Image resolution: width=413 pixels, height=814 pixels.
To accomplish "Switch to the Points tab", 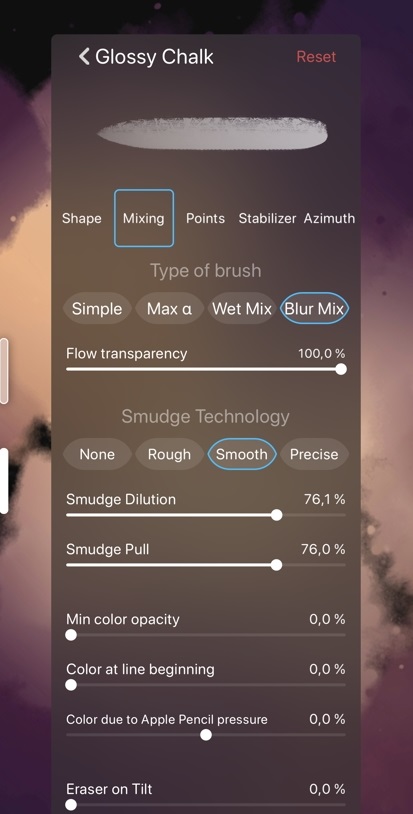I will [205, 218].
